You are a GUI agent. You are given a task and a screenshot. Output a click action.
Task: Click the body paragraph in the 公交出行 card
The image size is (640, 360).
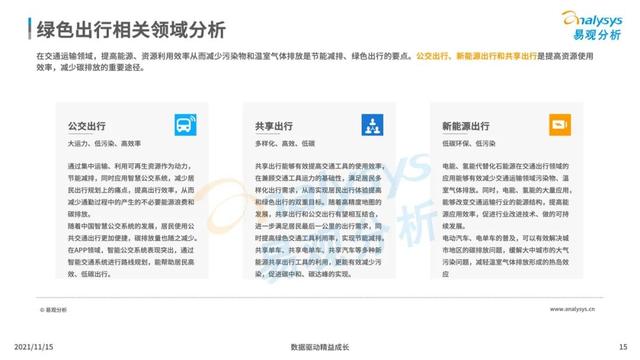132,220
